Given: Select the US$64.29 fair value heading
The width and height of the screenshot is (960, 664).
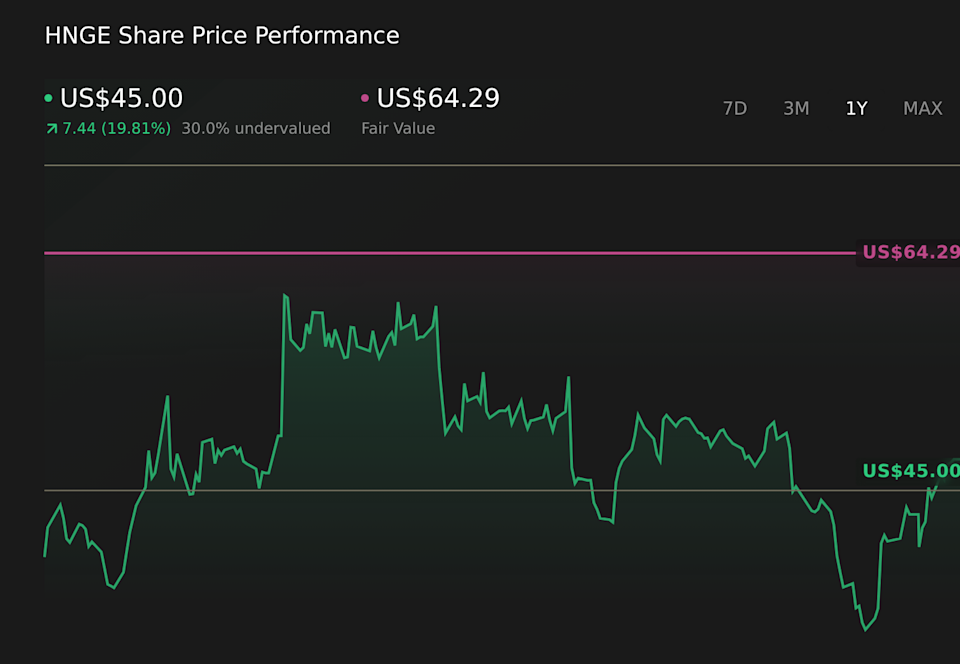Looking at the screenshot, I should click(437, 98).
